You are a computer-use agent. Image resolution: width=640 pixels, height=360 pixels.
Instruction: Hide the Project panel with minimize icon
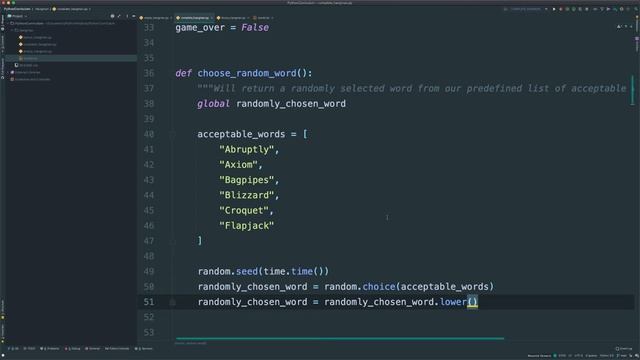pyautogui.click(x=133, y=16)
